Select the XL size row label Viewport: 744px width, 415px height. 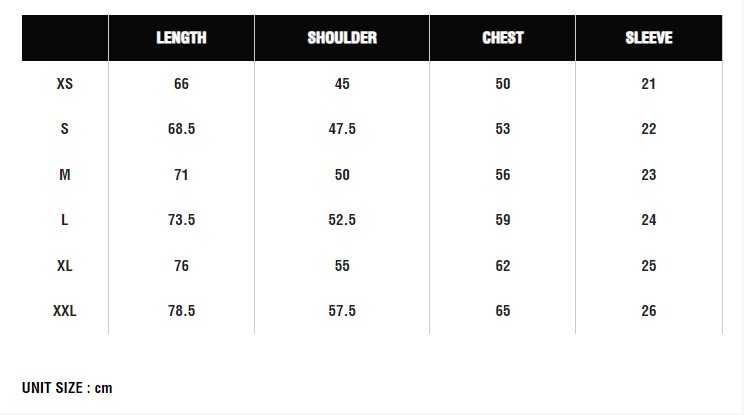65,266
